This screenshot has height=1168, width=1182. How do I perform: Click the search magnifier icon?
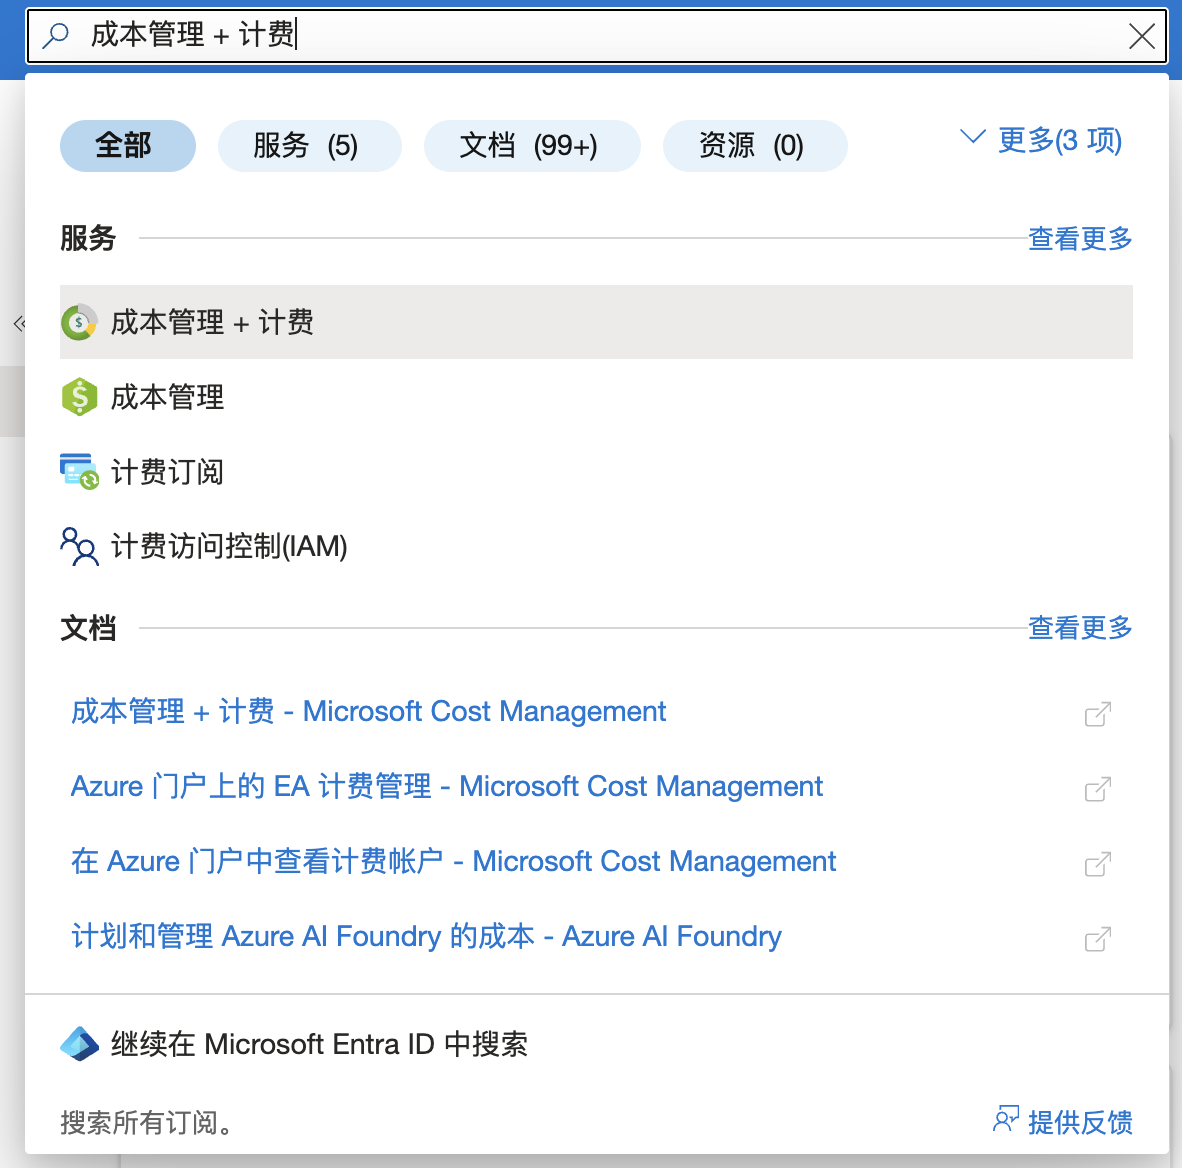(x=57, y=36)
